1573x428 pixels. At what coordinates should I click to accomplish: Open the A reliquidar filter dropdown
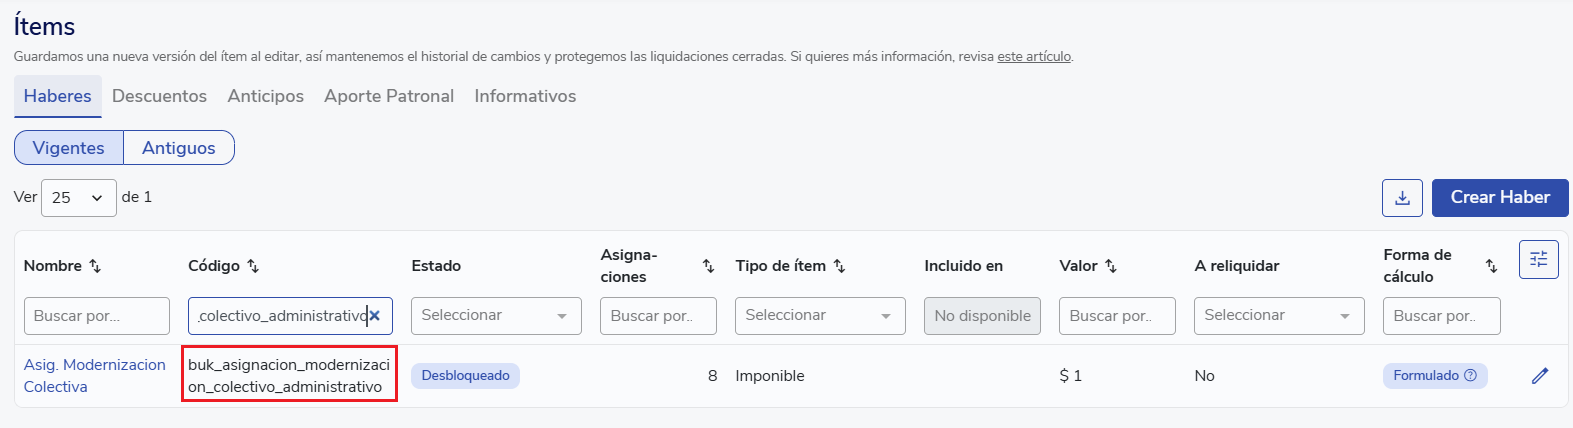click(1279, 316)
